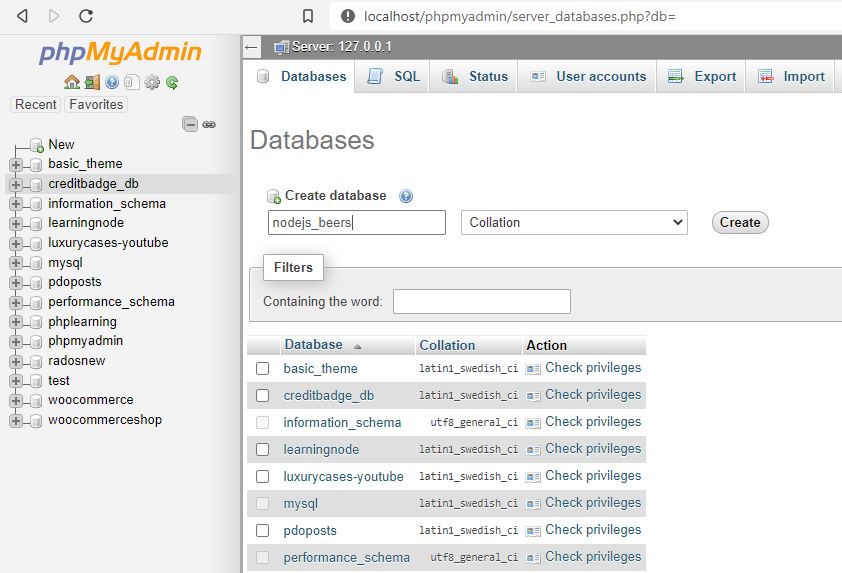Click Create database help question icon
This screenshot has width=842, height=573.
pos(406,196)
